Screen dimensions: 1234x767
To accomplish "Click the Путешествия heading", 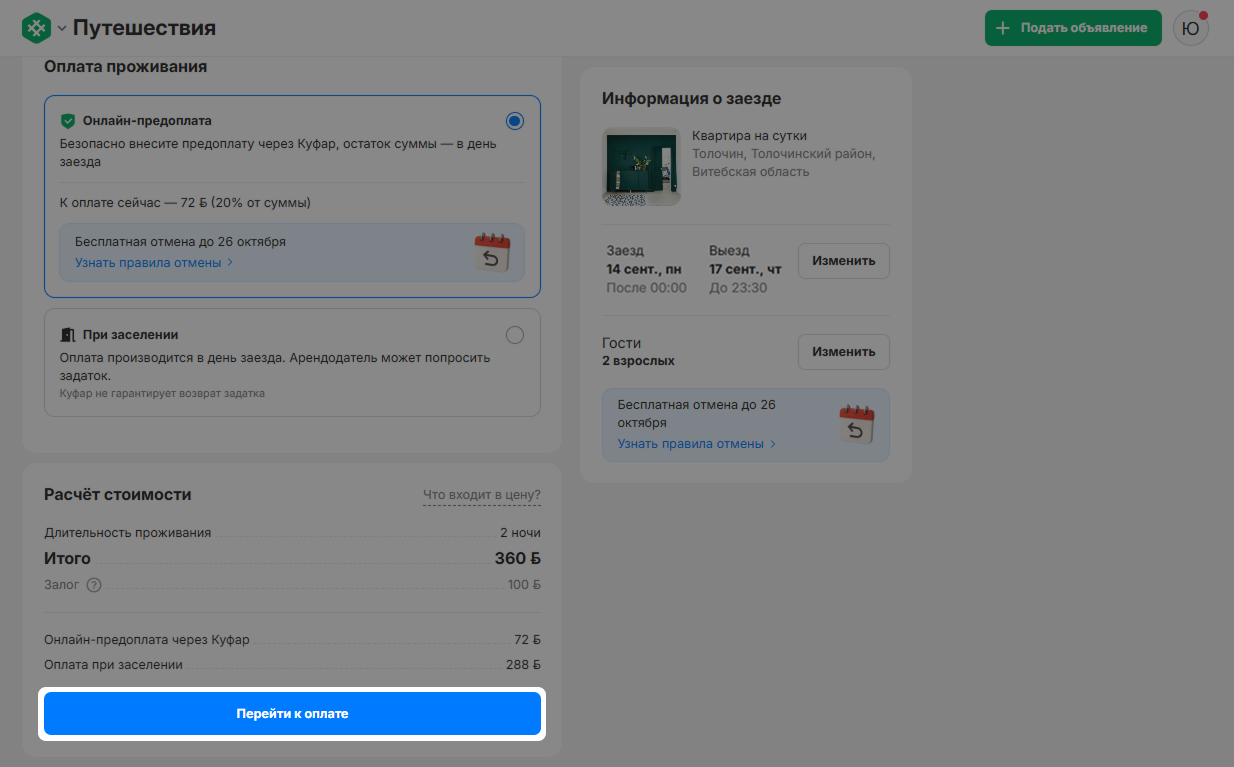I will [144, 28].
